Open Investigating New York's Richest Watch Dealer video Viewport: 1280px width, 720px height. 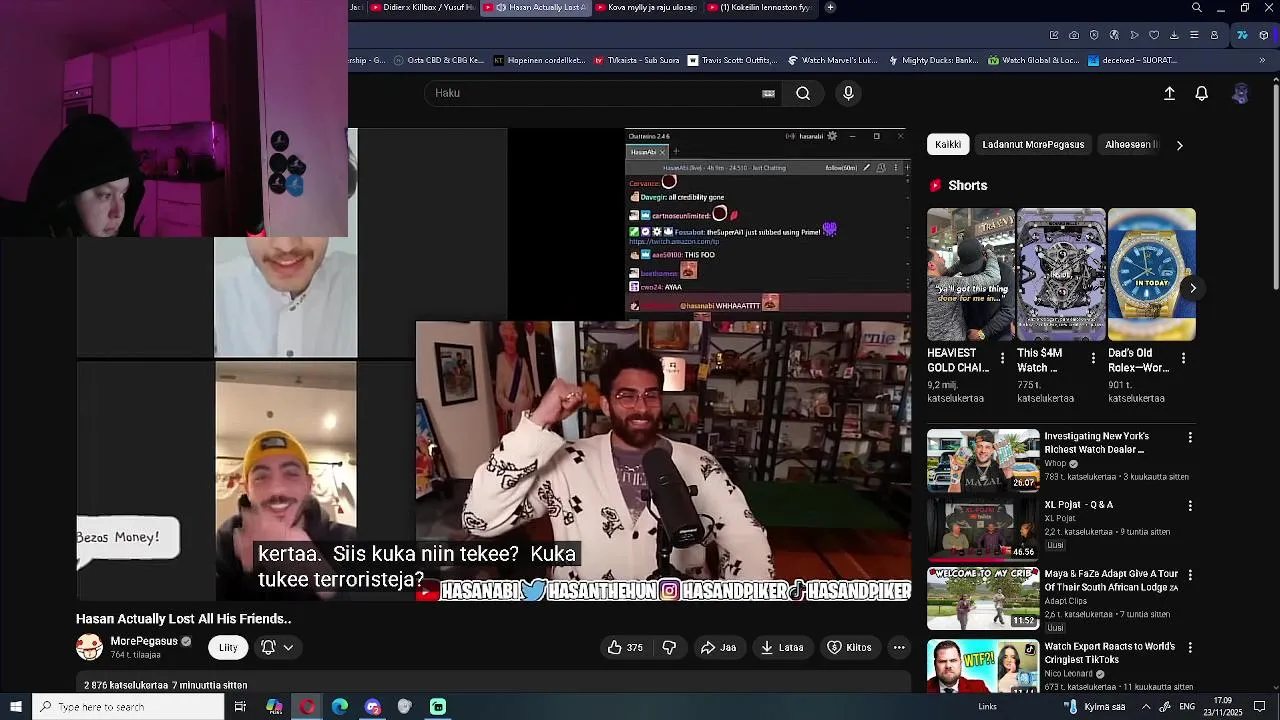[983, 461]
